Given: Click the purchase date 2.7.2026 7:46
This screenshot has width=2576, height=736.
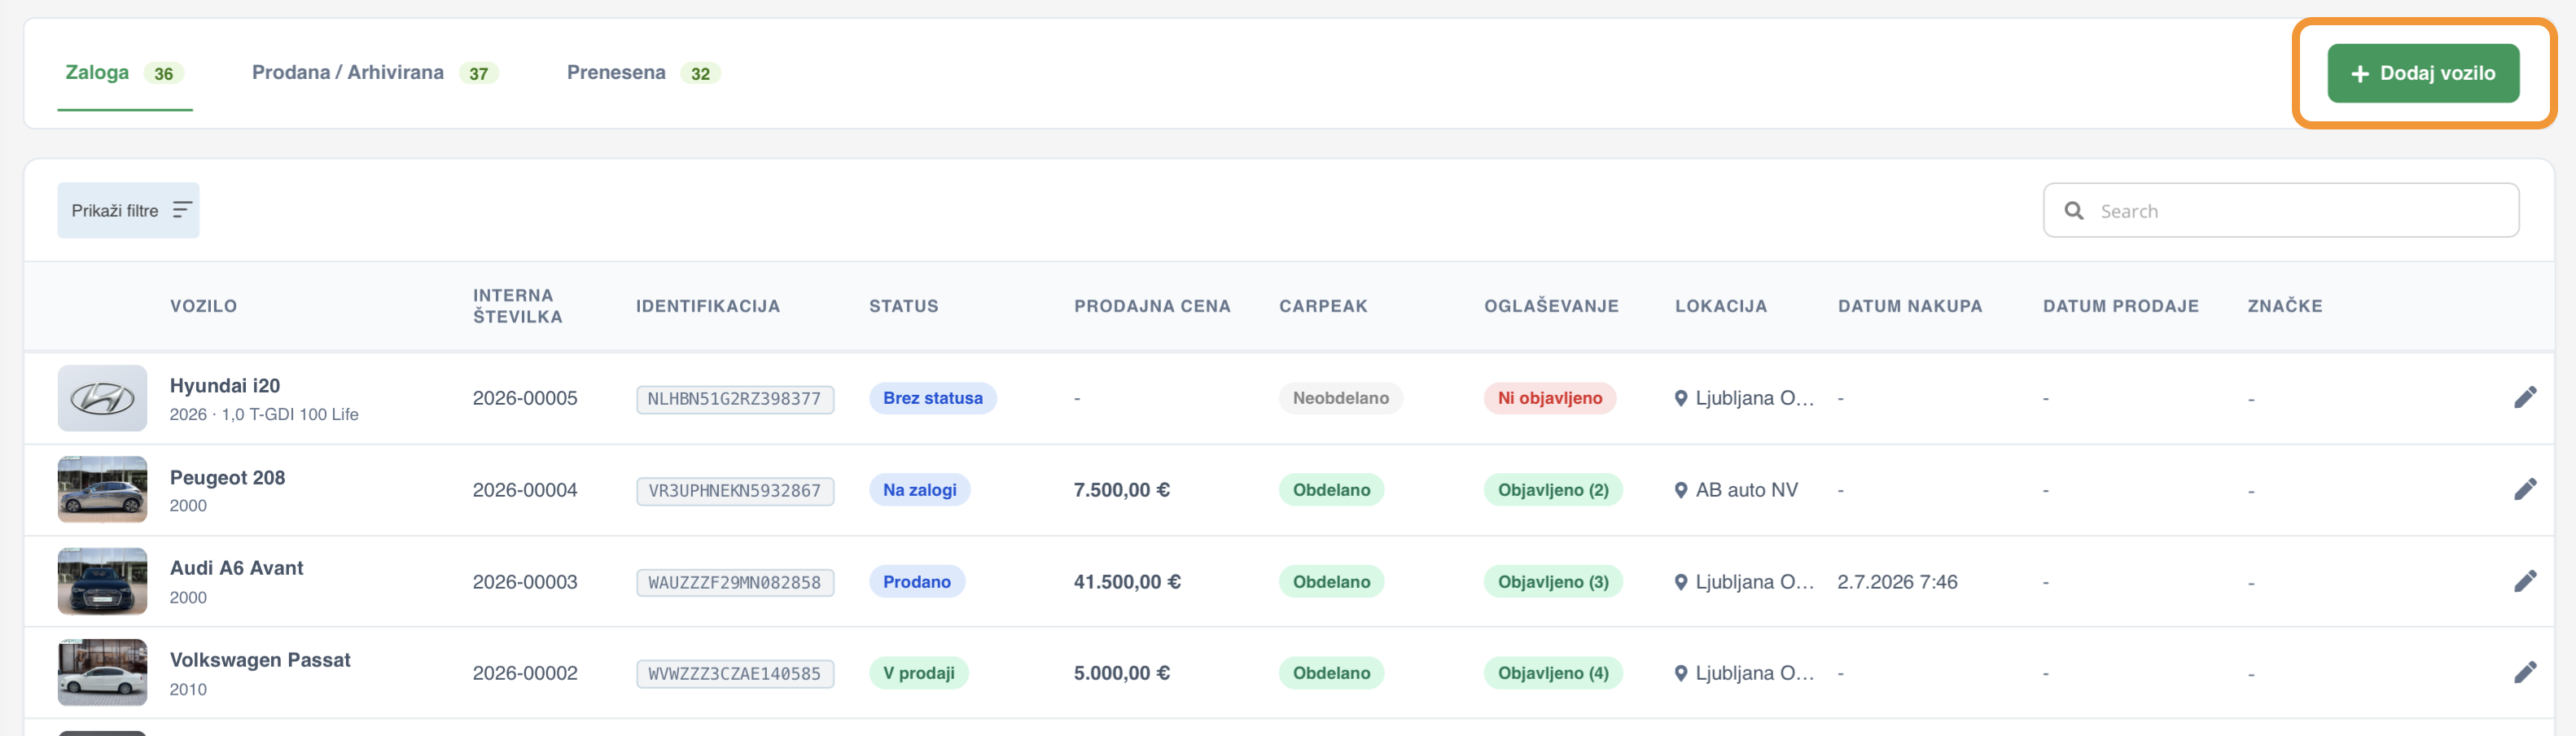Looking at the screenshot, I should point(1897,582).
